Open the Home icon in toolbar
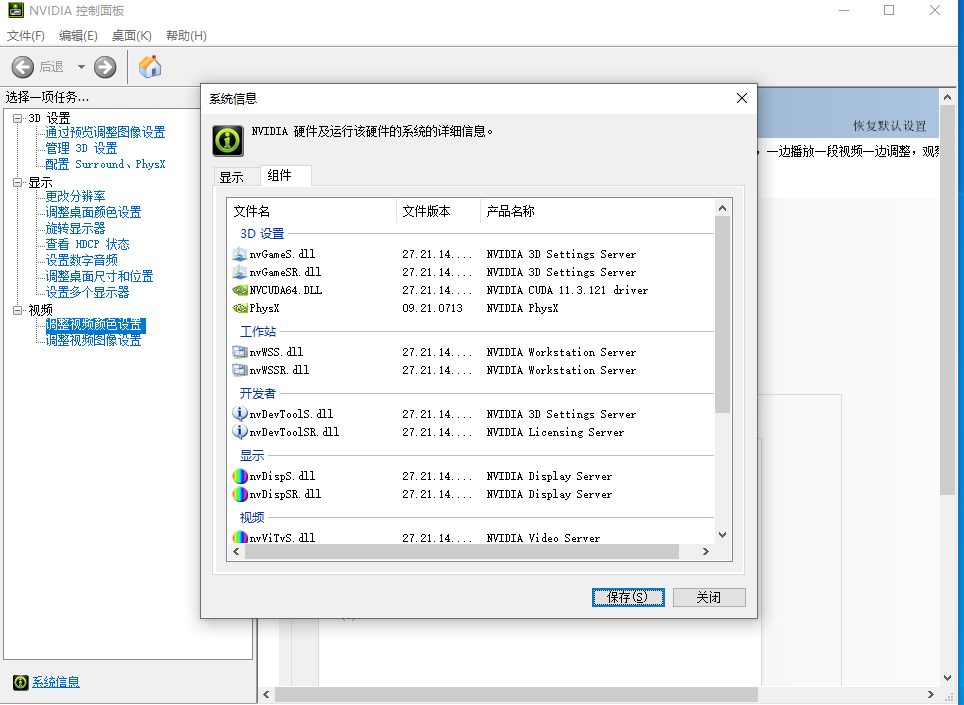The height and width of the screenshot is (705, 964). pyautogui.click(x=149, y=66)
